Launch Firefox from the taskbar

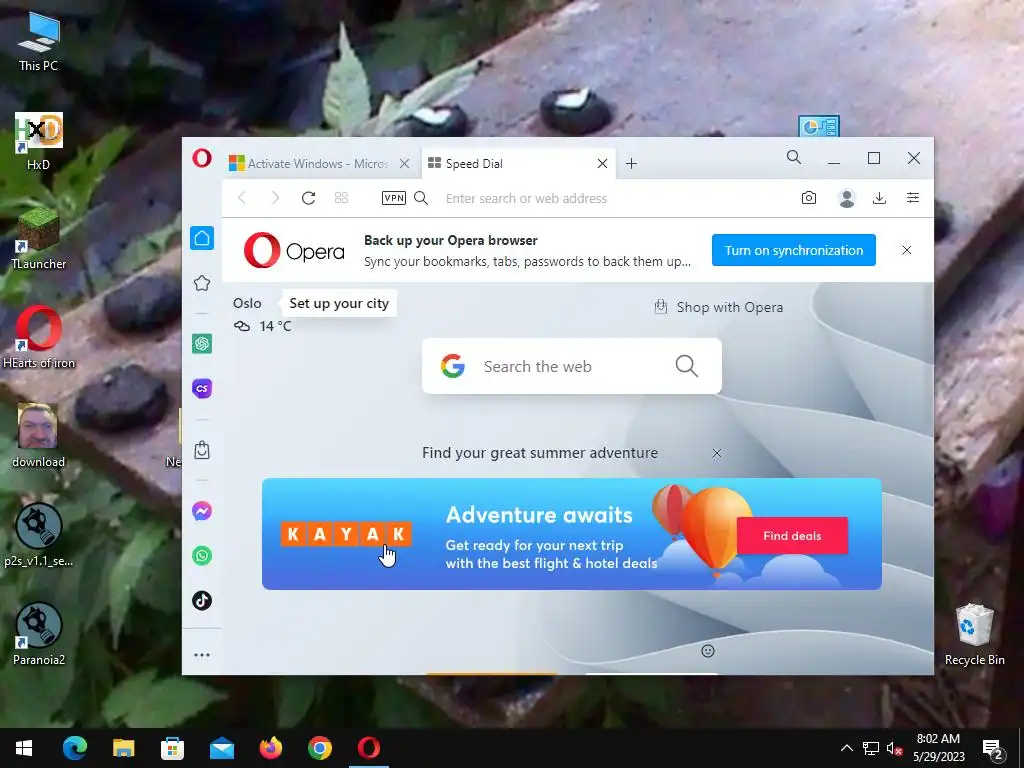point(270,748)
